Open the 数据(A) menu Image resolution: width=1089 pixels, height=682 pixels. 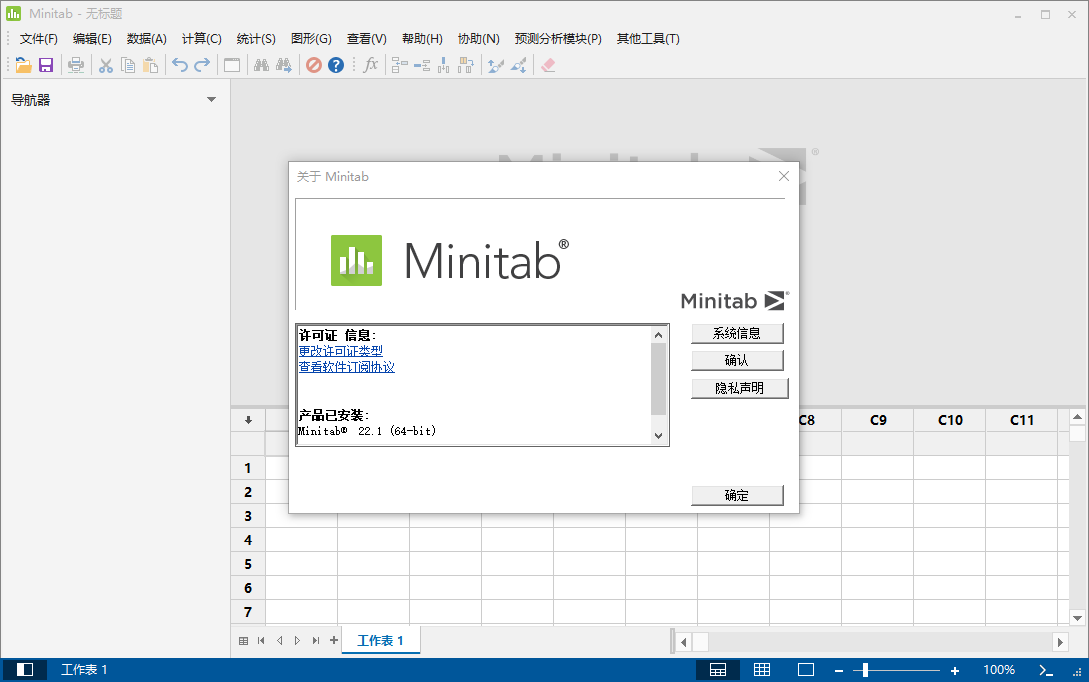147,39
